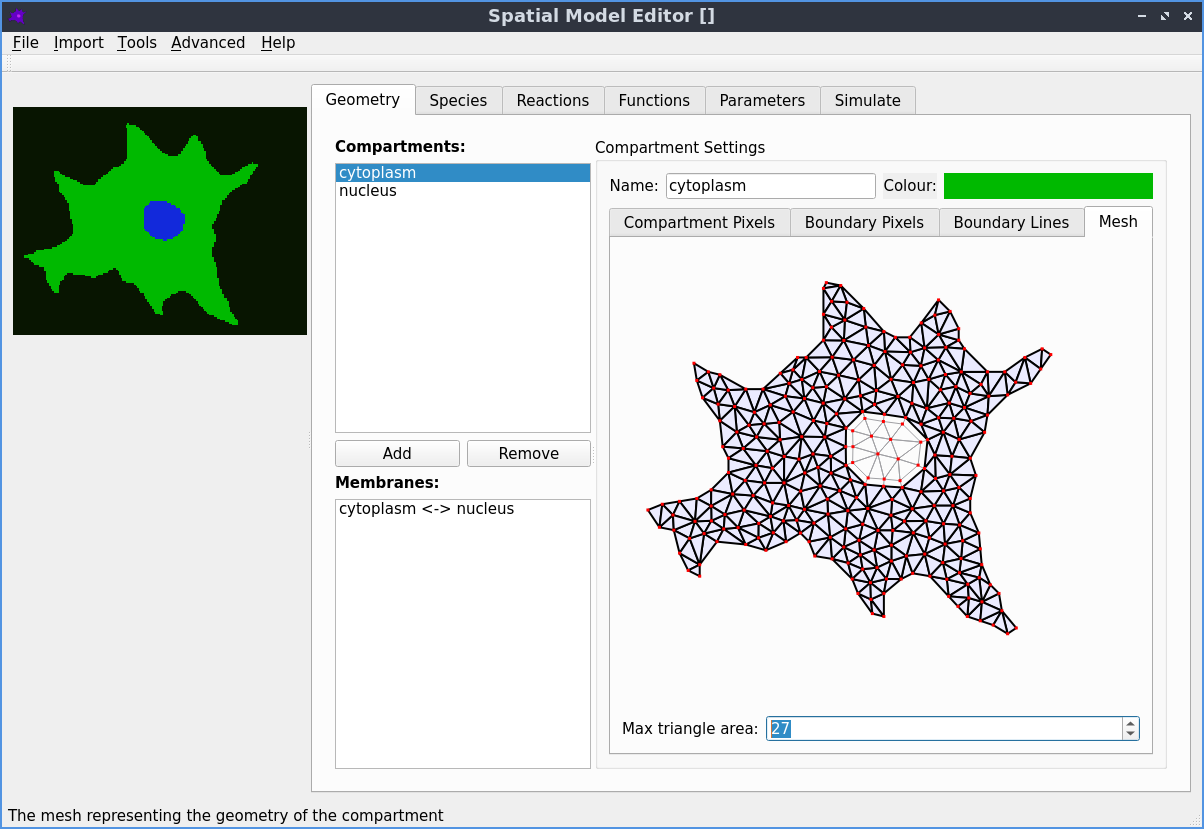Click the green compartment Colour swatch
Image resolution: width=1204 pixels, height=829 pixels.
click(x=1047, y=186)
